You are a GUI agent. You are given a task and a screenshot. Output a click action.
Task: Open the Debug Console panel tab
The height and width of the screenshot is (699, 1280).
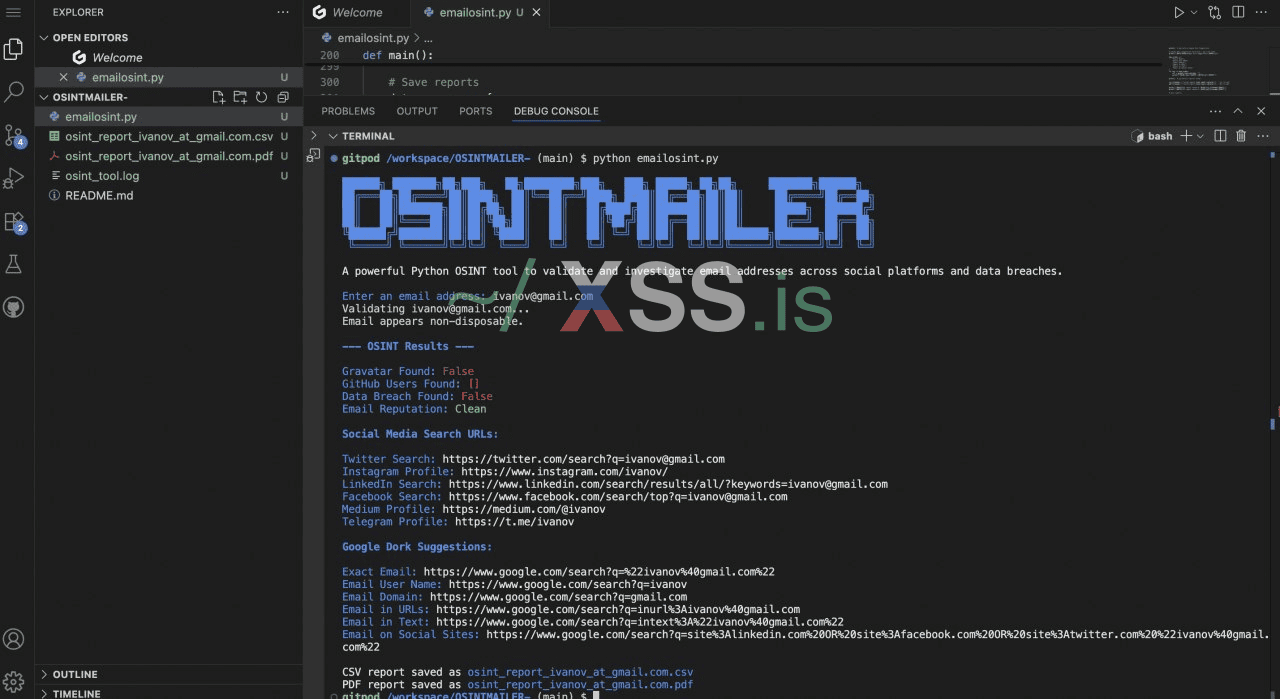(556, 111)
